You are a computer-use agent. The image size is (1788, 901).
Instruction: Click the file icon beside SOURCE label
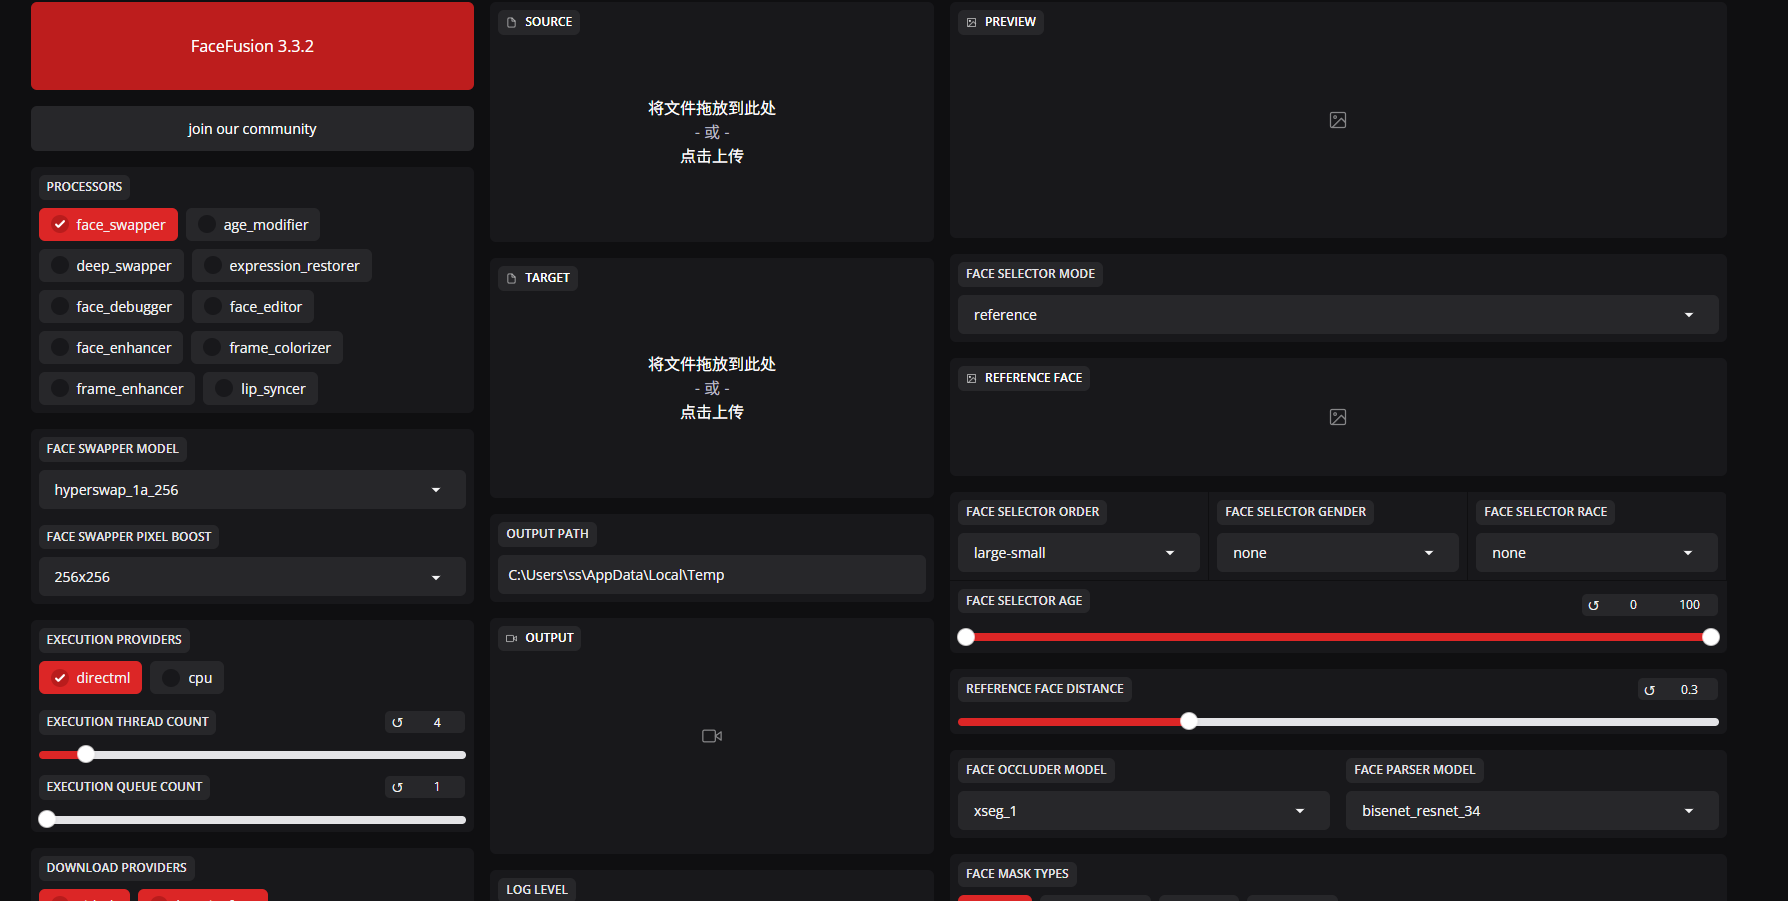point(512,22)
